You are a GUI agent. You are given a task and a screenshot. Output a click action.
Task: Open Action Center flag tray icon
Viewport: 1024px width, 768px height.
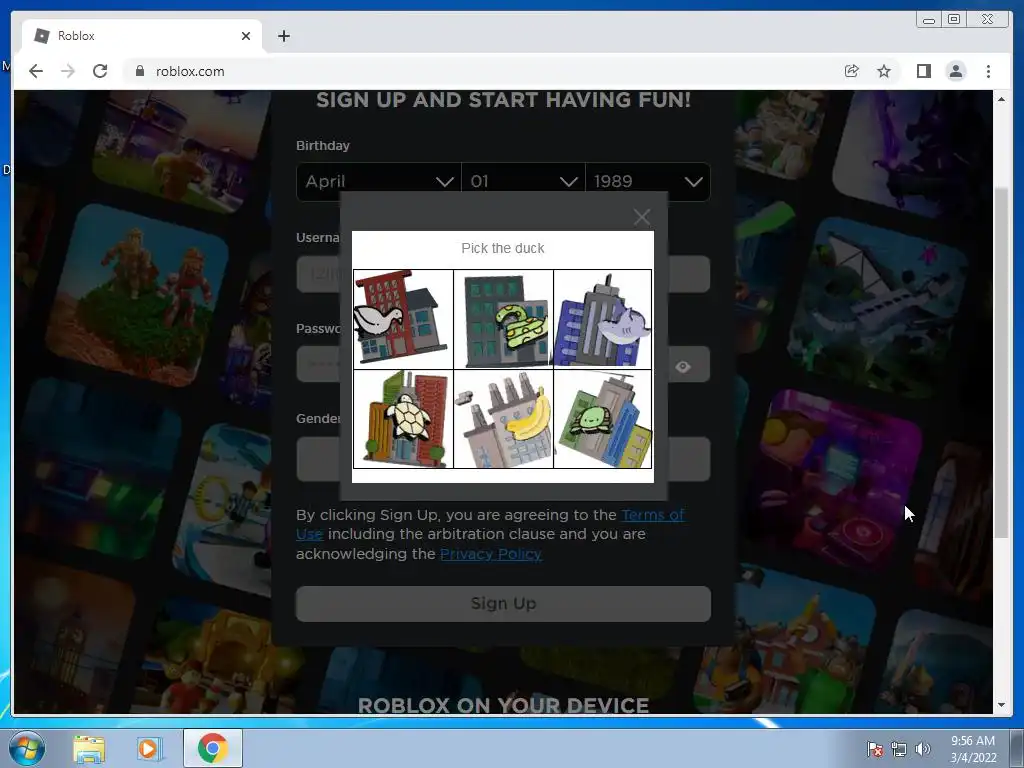(x=874, y=750)
